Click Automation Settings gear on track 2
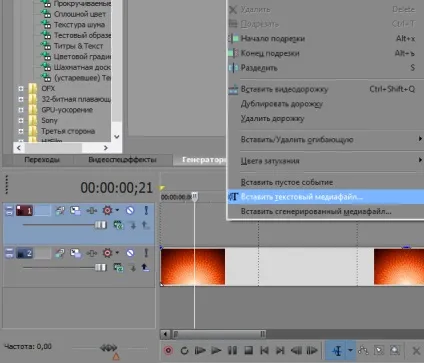 click(x=107, y=253)
